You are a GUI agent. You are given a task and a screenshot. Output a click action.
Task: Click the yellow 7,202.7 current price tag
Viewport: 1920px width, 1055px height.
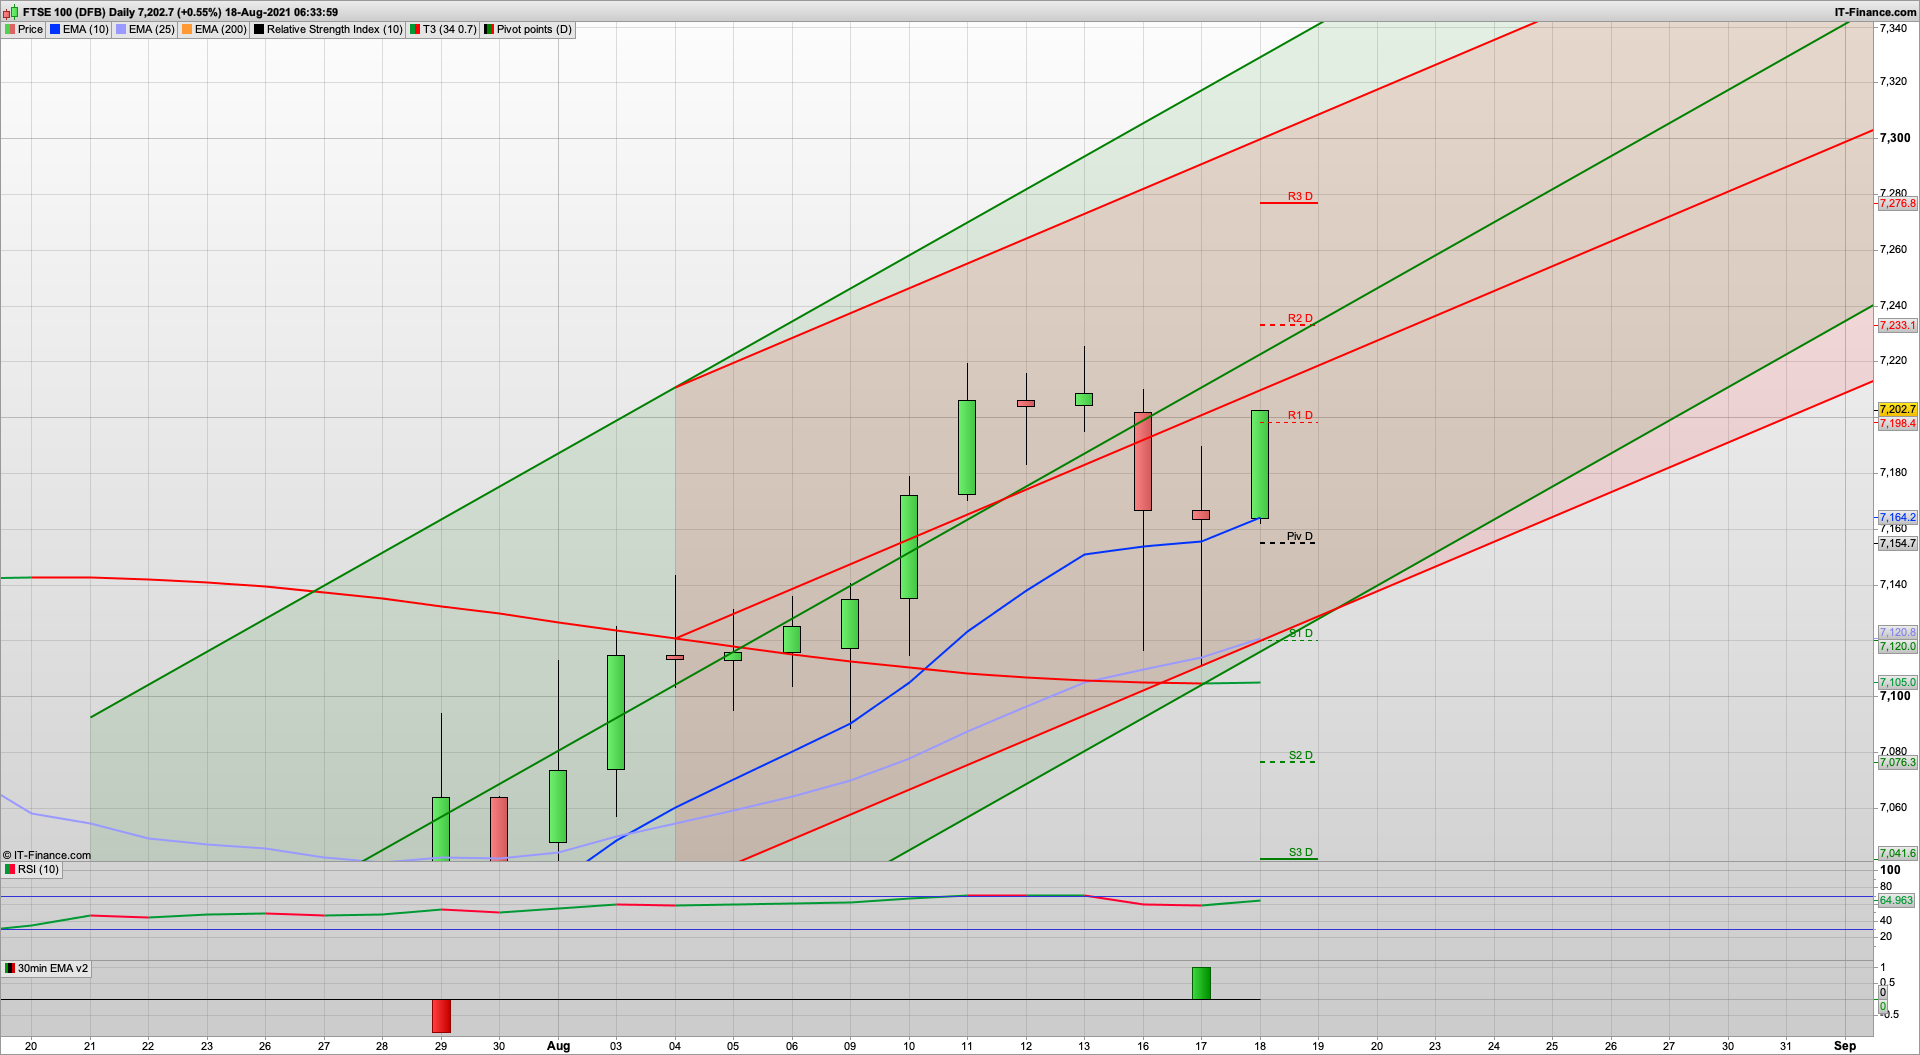[1897, 409]
